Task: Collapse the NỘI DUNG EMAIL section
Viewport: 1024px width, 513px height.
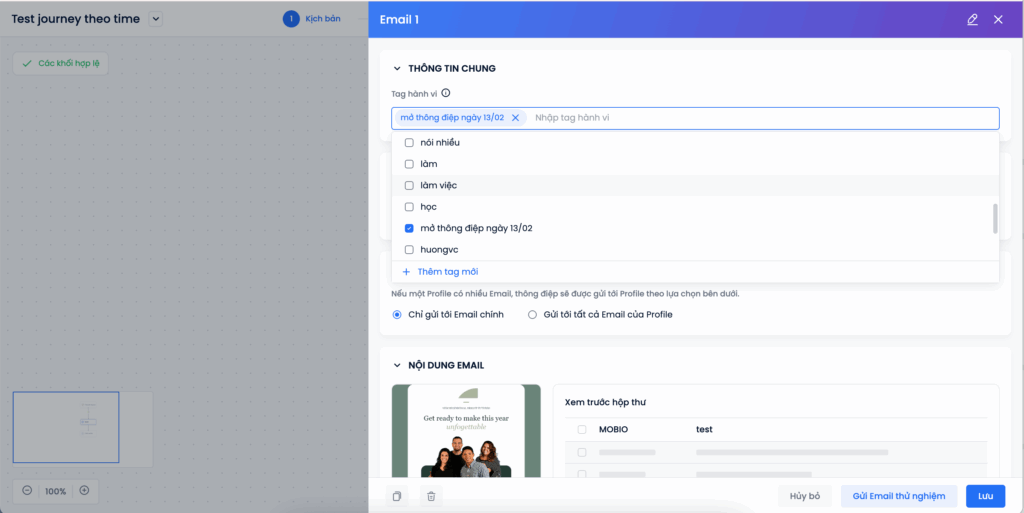Action: 397,366
